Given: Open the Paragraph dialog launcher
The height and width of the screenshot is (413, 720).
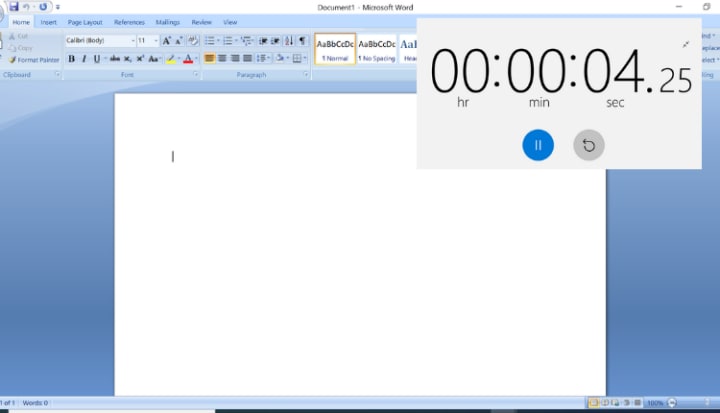Looking at the screenshot, I should [x=306, y=74].
